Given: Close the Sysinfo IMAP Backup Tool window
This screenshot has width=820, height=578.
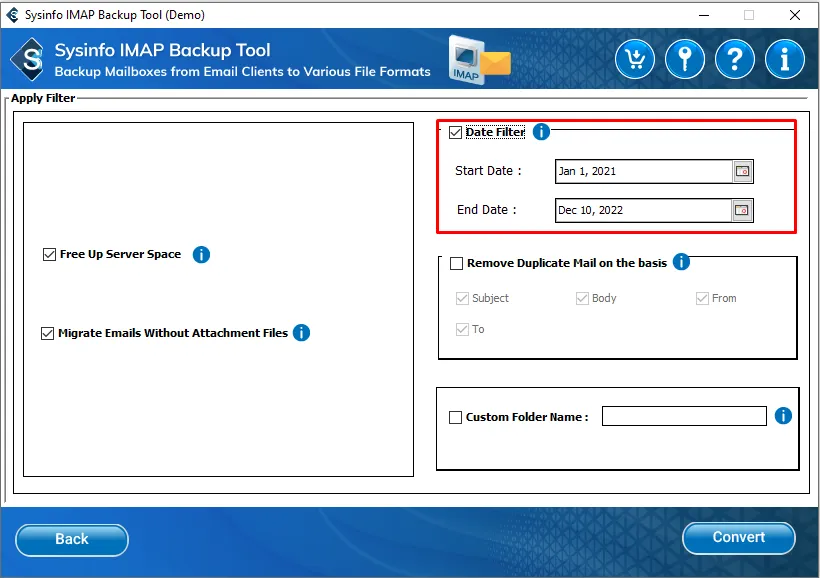Looking at the screenshot, I should pyautogui.click(x=795, y=15).
